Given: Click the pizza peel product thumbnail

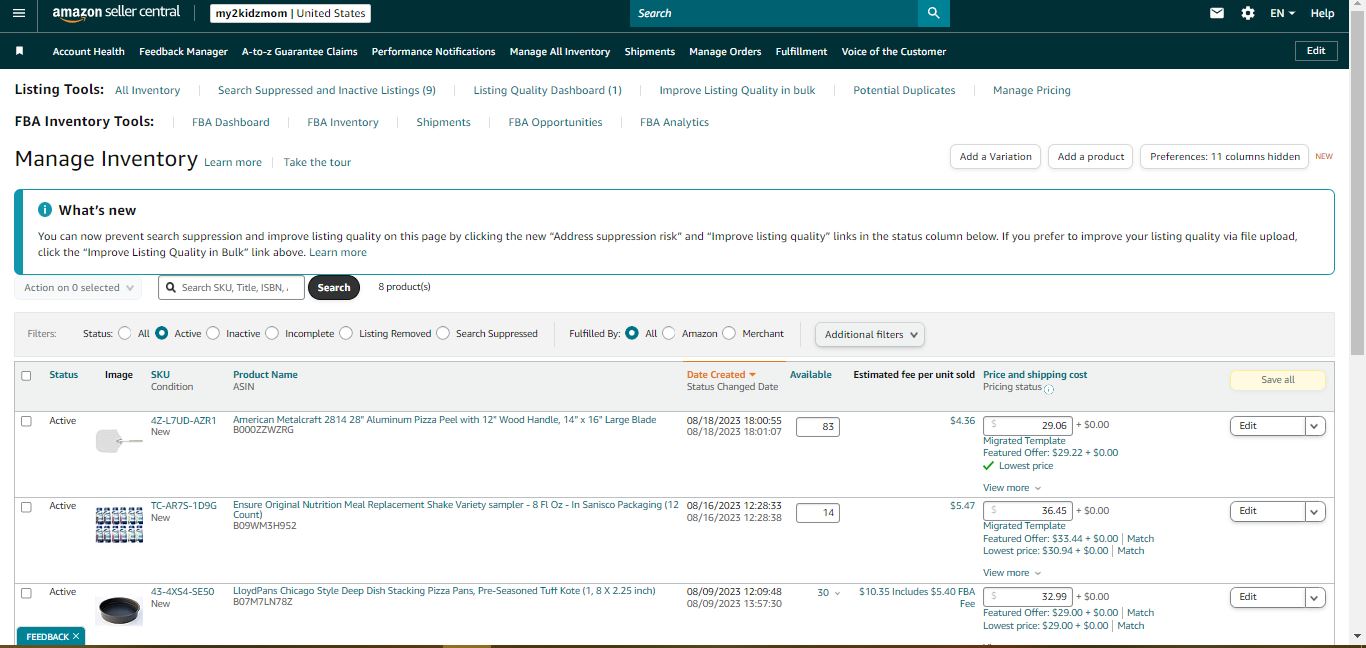Looking at the screenshot, I should [x=119, y=440].
